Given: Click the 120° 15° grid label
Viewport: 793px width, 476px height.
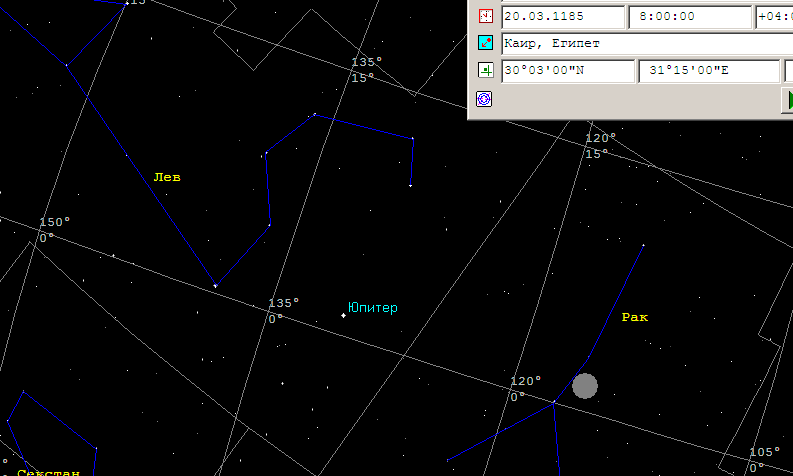Looking at the screenshot, I should click(x=601, y=146).
